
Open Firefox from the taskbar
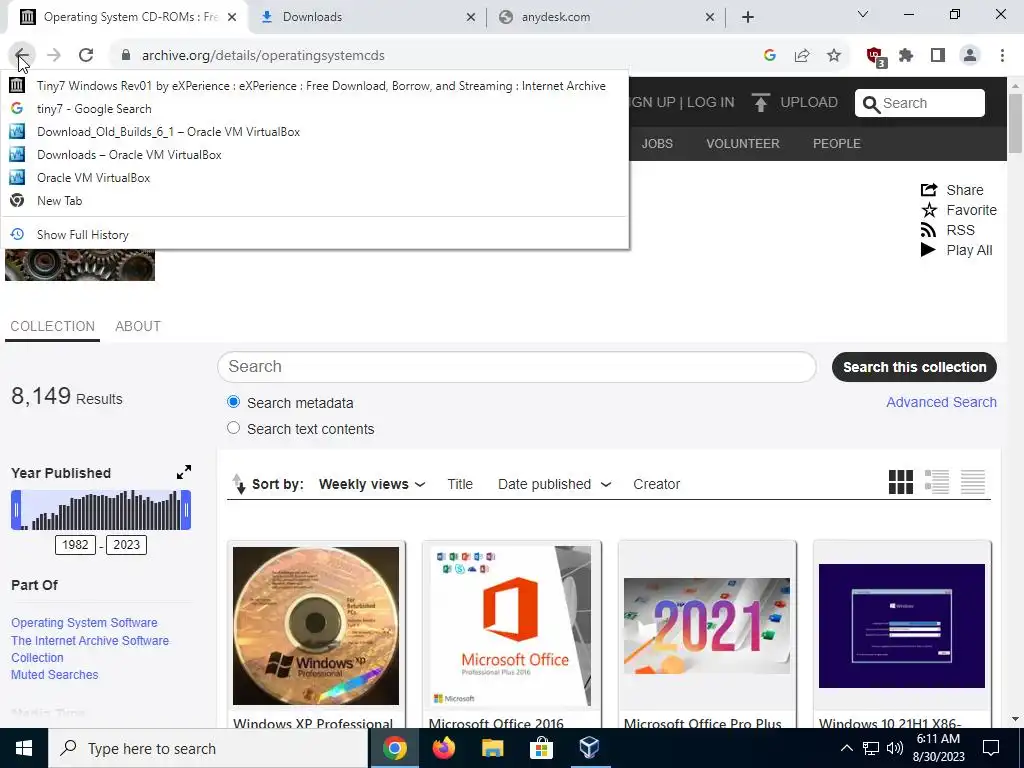pyautogui.click(x=444, y=748)
